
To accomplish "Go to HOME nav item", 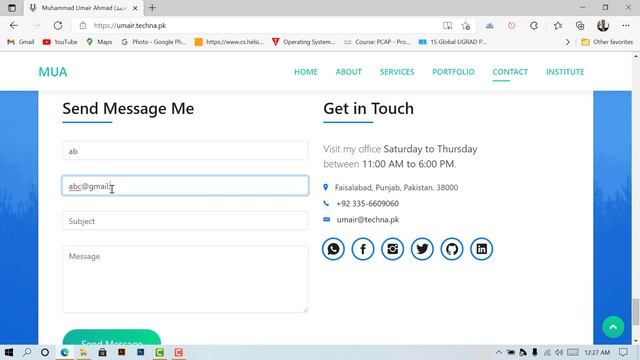I will [x=306, y=72].
